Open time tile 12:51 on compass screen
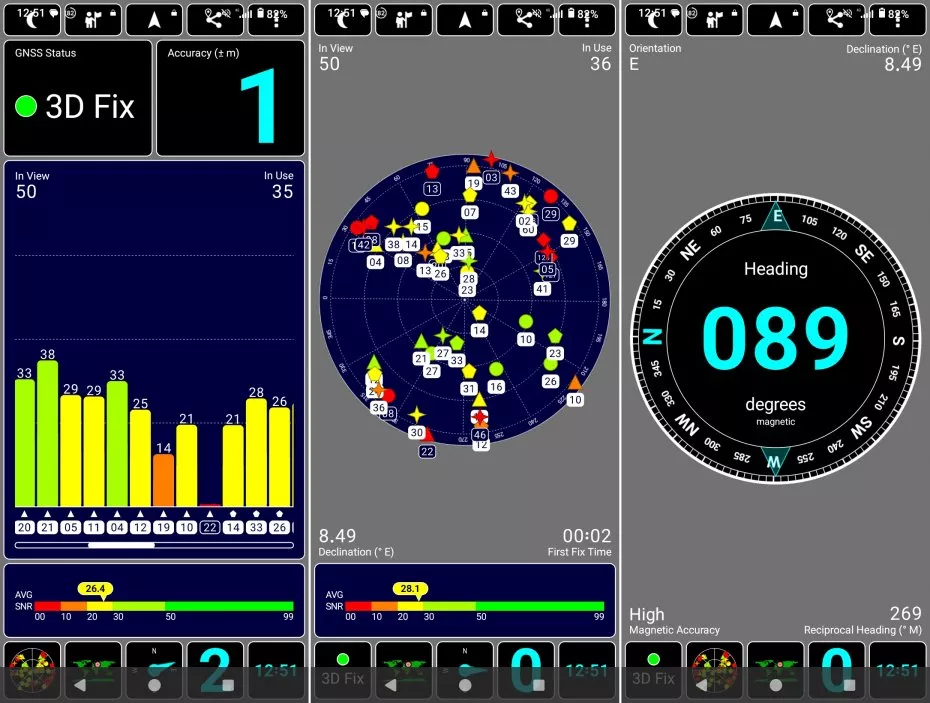The width and height of the screenshot is (930, 703). pyautogui.click(x=898, y=670)
